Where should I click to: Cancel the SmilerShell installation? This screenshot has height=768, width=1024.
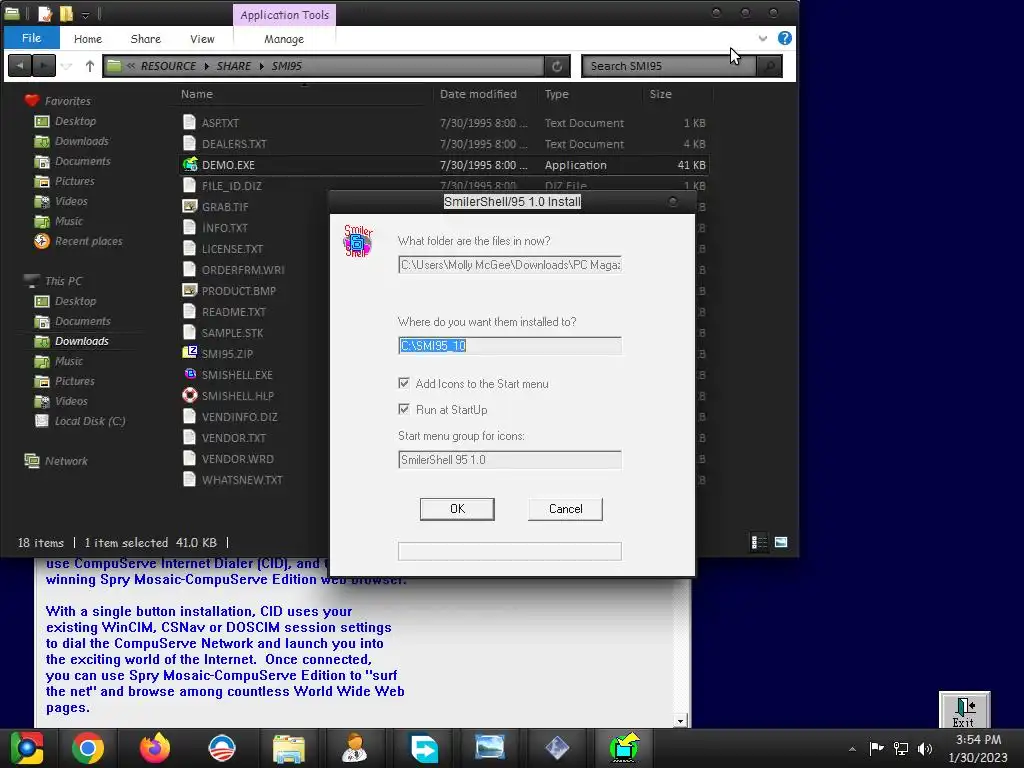[x=566, y=509]
